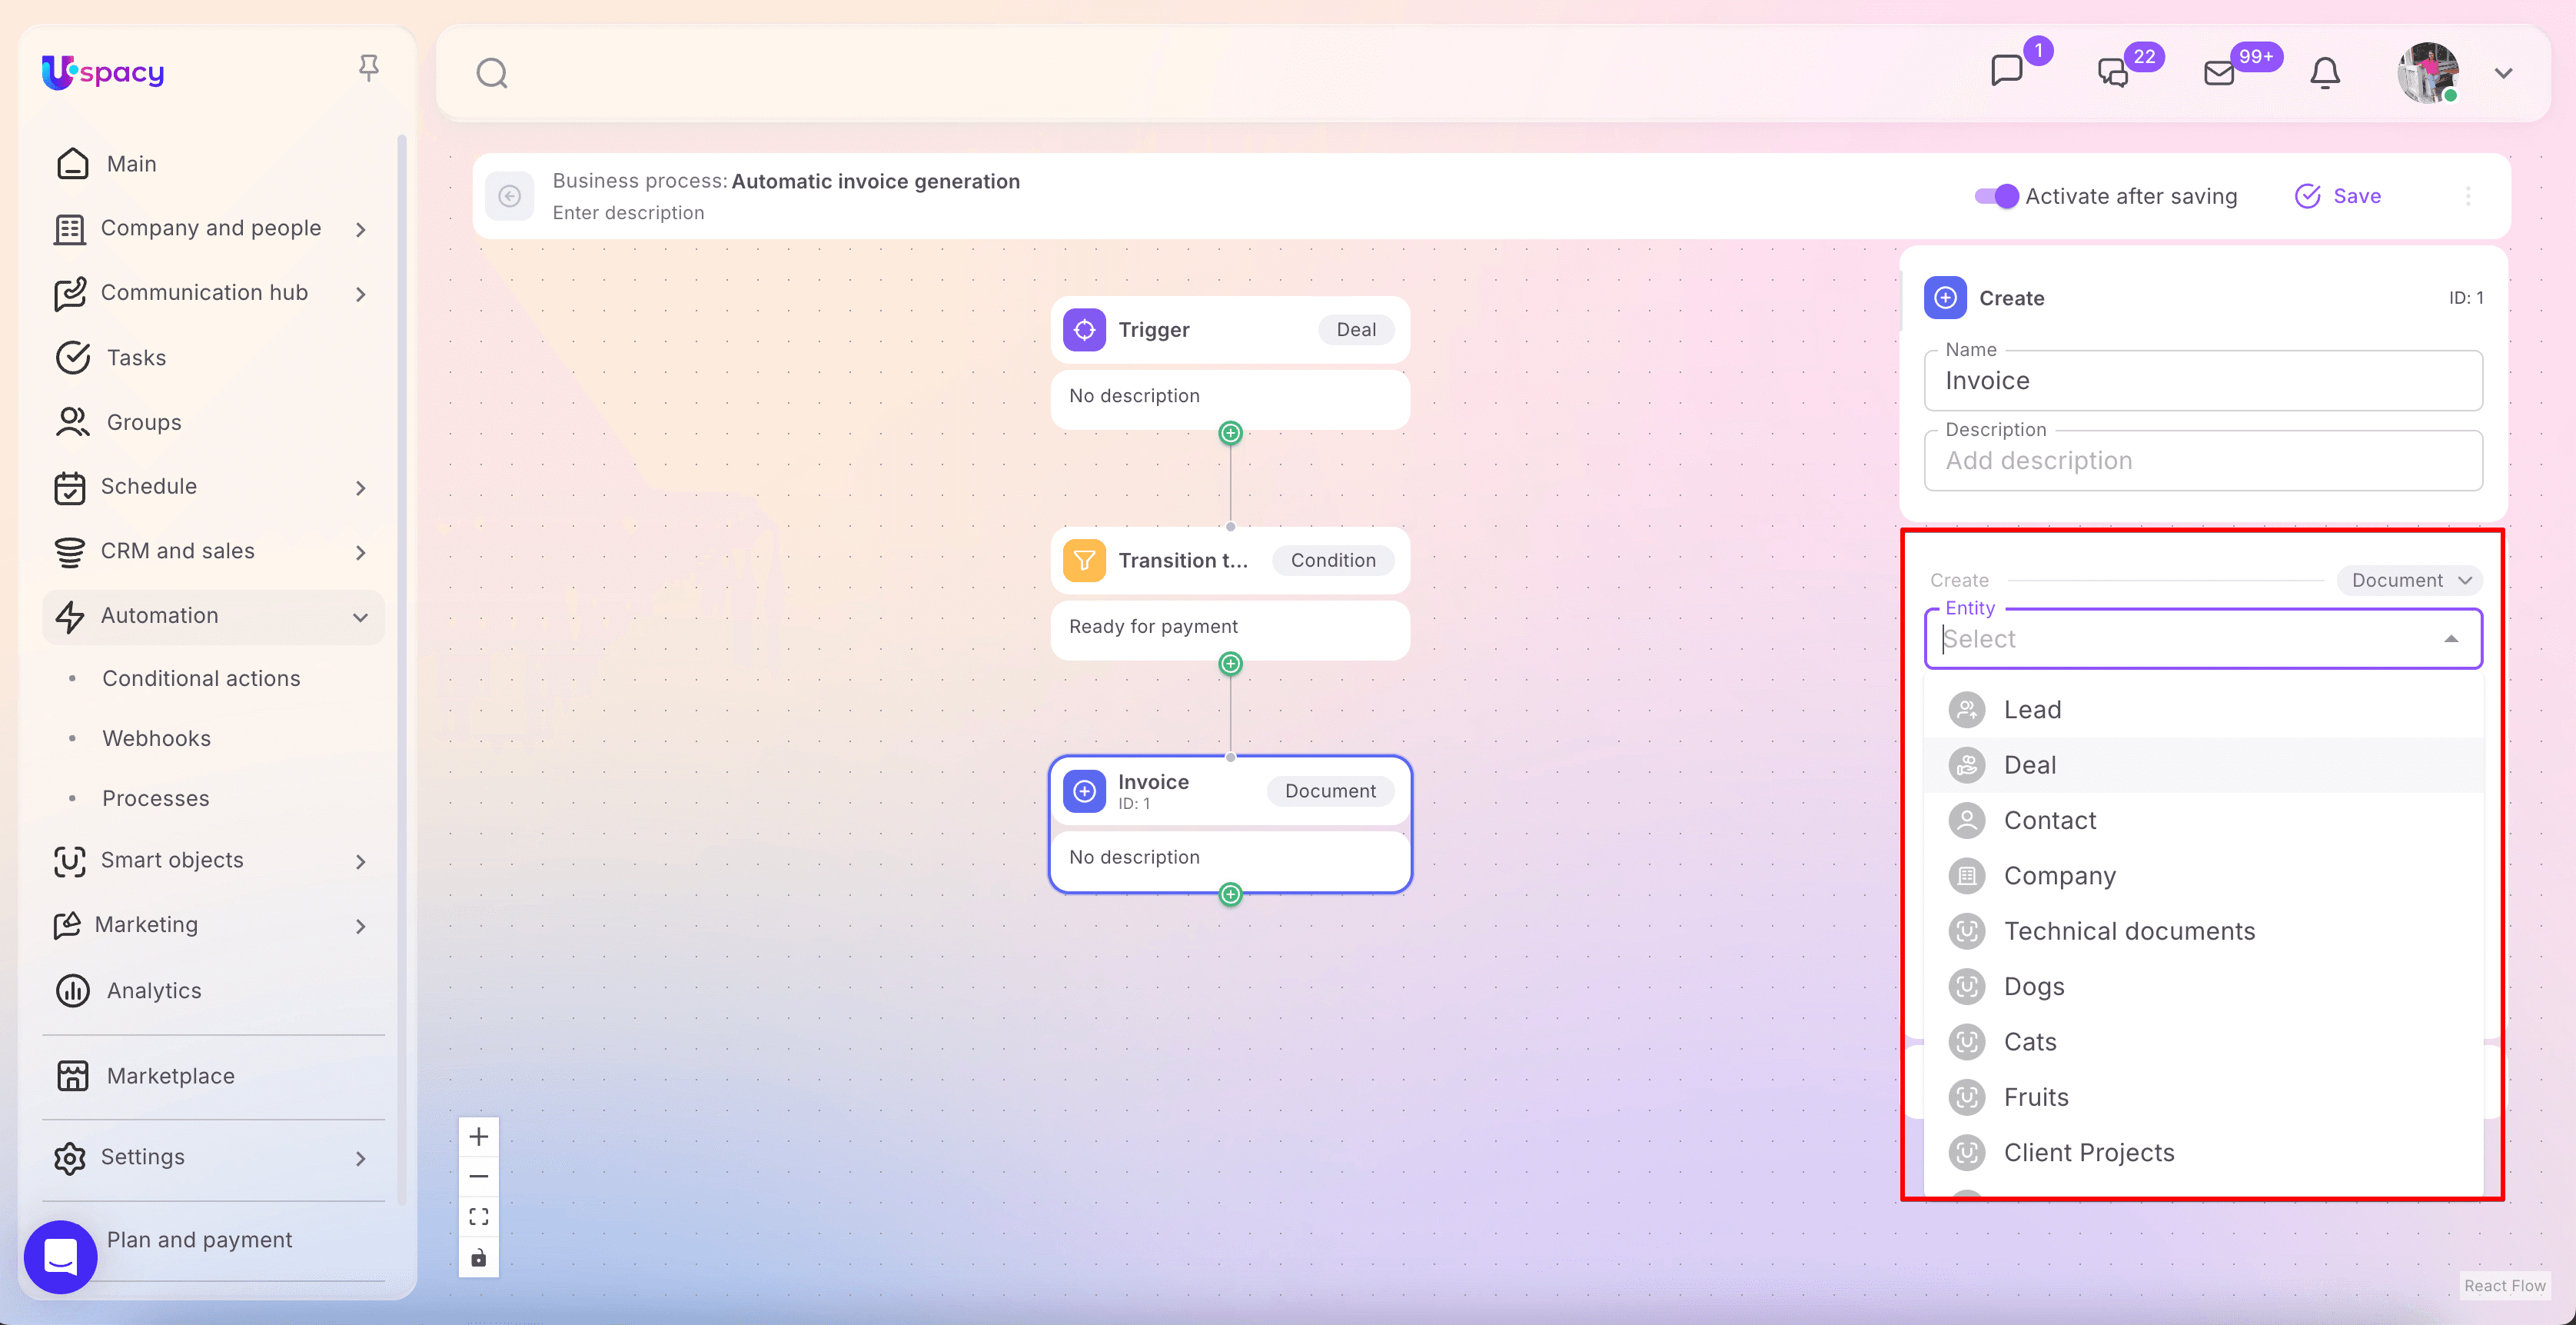Save the business process
Screen dimensions: 2576x1325
(2338, 196)
